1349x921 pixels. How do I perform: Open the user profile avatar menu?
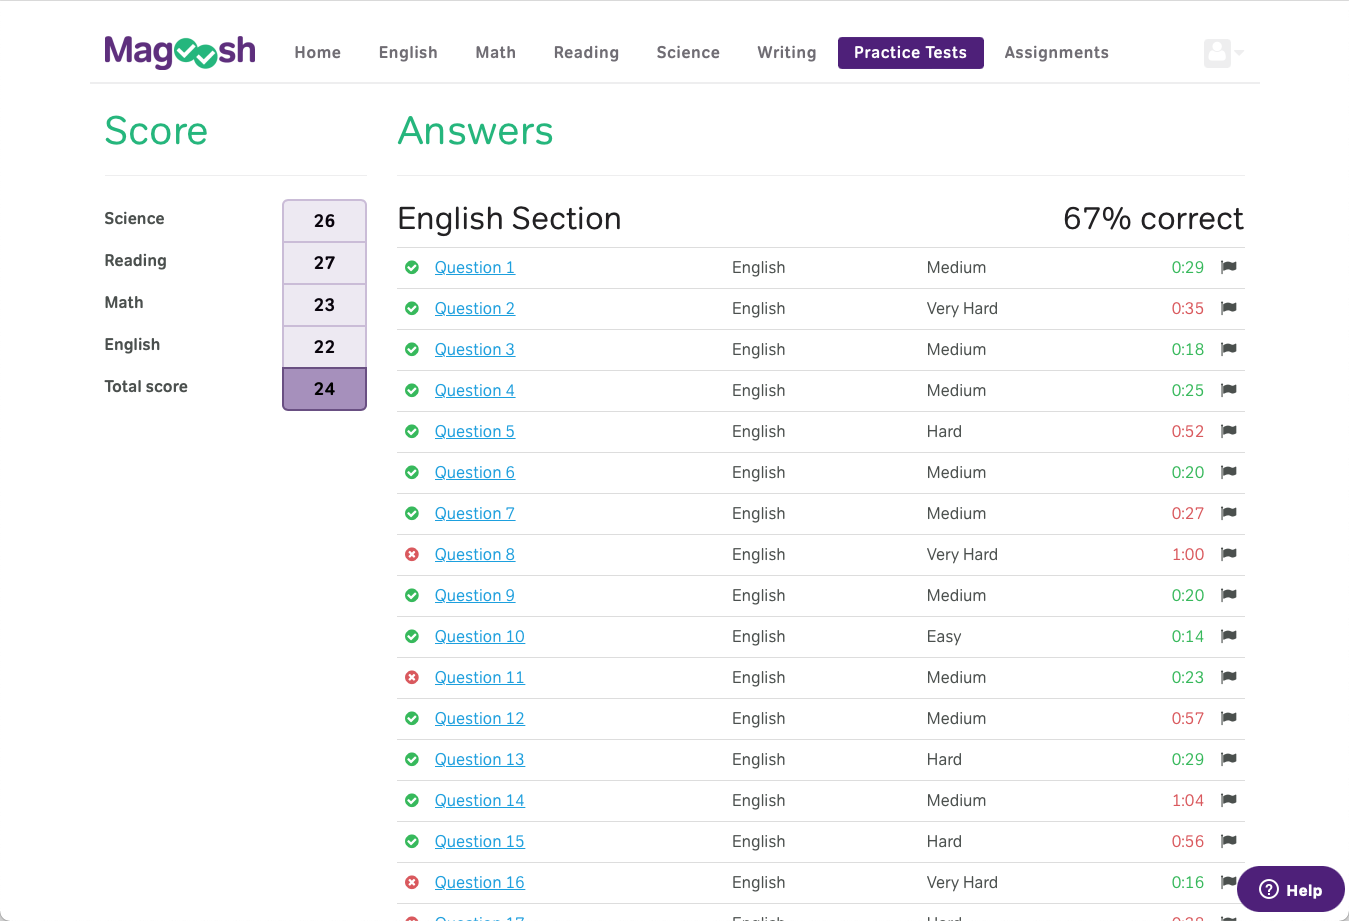[1222, 53]
